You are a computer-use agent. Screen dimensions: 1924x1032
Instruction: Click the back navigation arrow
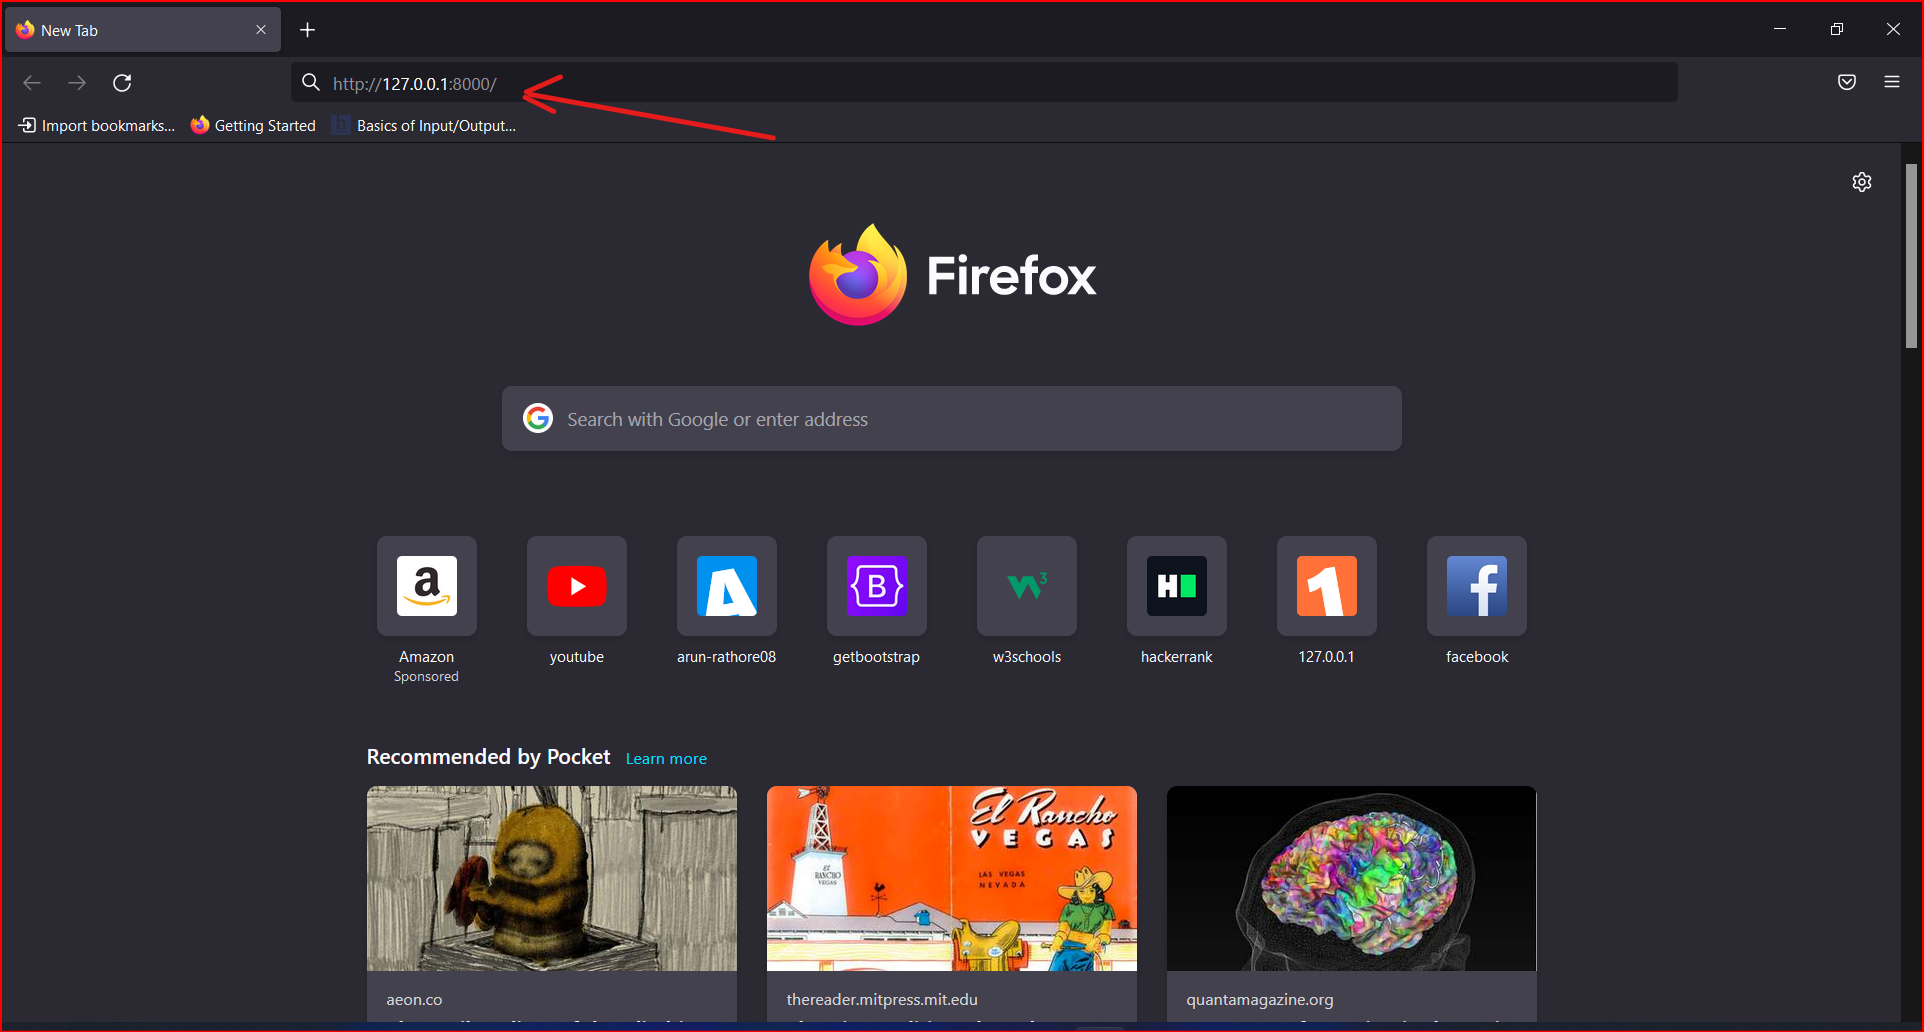(x=32, y=83)
